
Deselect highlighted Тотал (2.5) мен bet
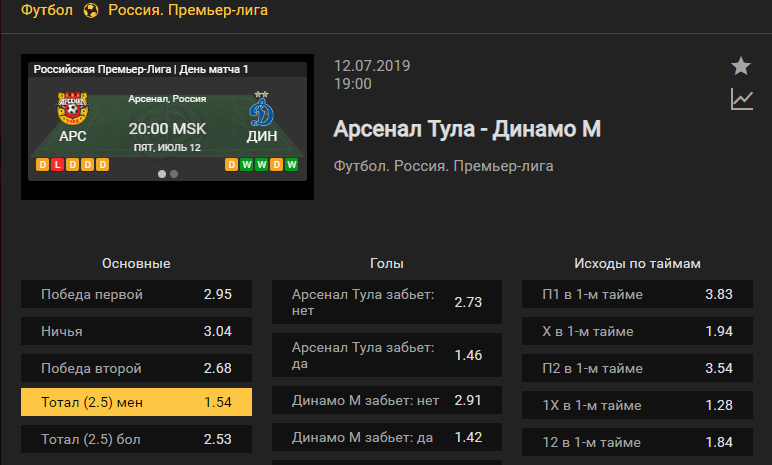coord(136,402)
